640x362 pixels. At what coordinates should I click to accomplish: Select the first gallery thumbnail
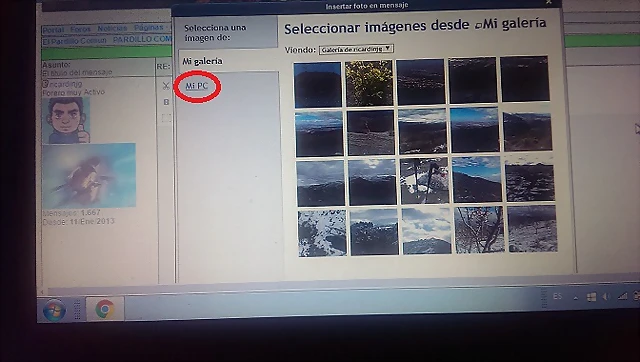coord(318,85)
